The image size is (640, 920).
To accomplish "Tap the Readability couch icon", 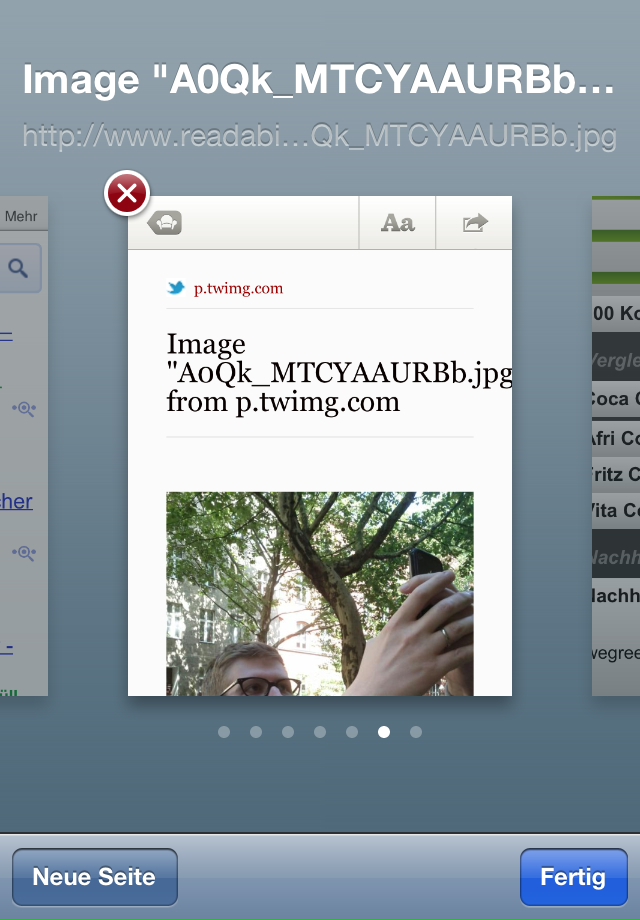I will coord(165,223).
